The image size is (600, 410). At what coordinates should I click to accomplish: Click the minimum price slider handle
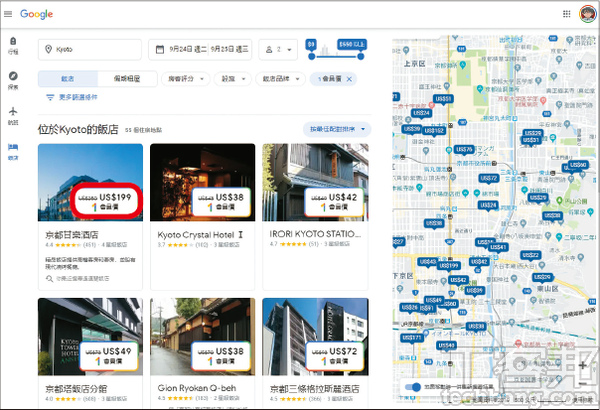point(311,56)
